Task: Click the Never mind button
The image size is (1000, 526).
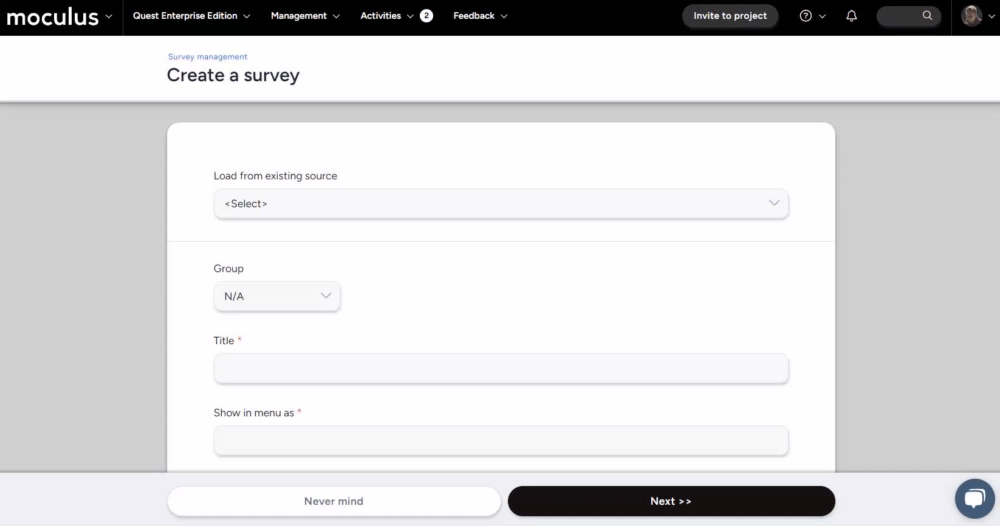Action: (334, 501)
